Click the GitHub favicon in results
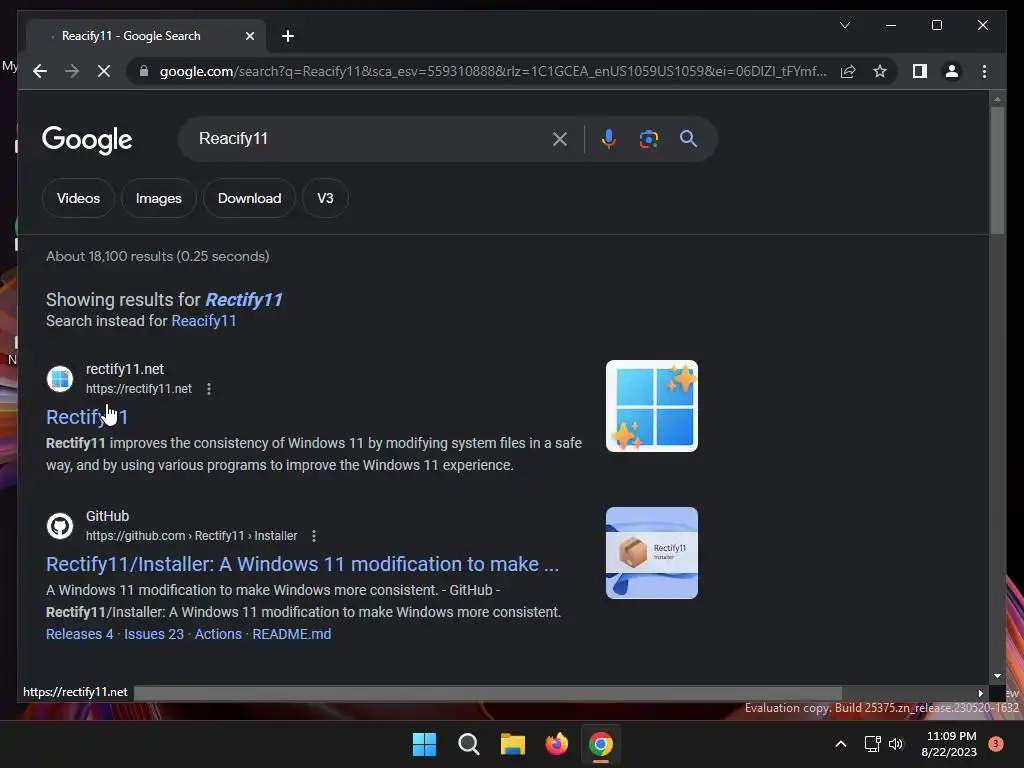Image resolution: width=1024 pixels, height=768 pixels. 60,526
